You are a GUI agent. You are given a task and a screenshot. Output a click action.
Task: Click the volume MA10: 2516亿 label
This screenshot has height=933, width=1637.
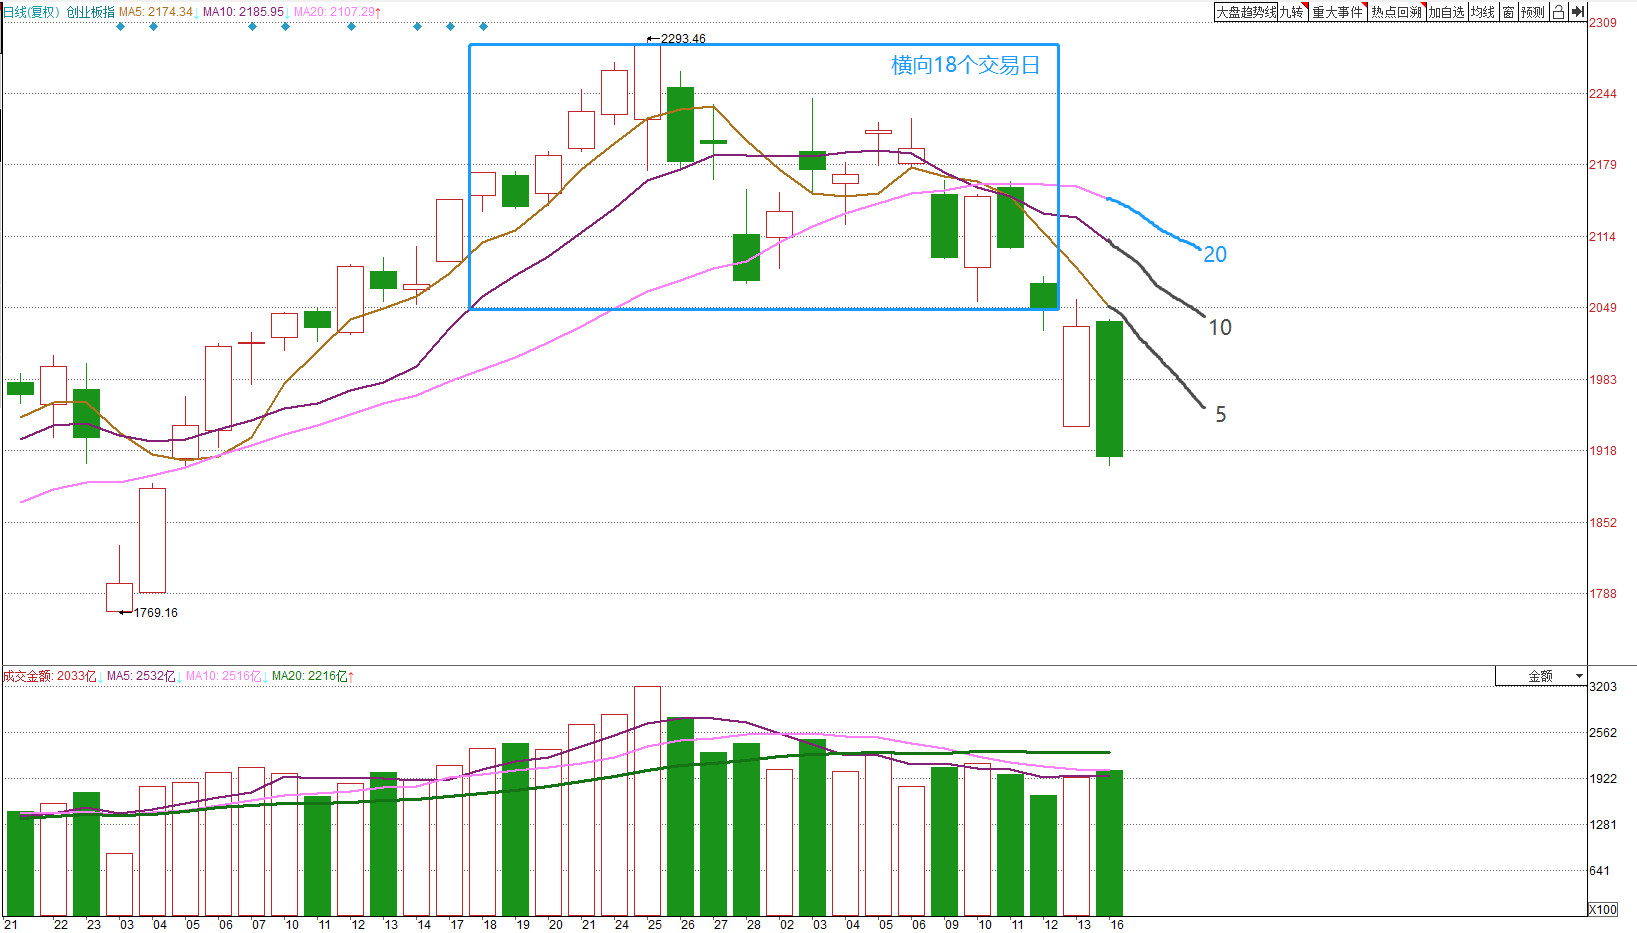pyautogui.click(x=223, y=676)
